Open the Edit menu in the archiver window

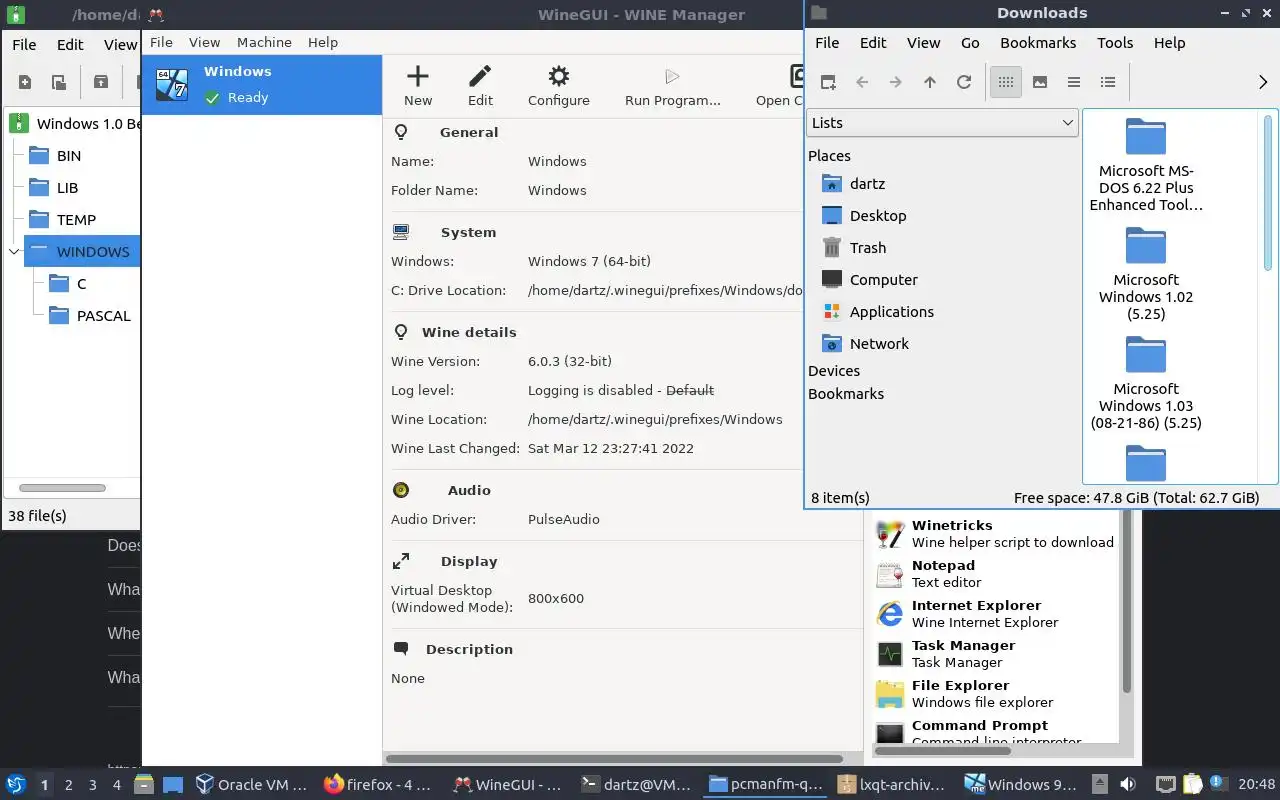tap(70, 44)
